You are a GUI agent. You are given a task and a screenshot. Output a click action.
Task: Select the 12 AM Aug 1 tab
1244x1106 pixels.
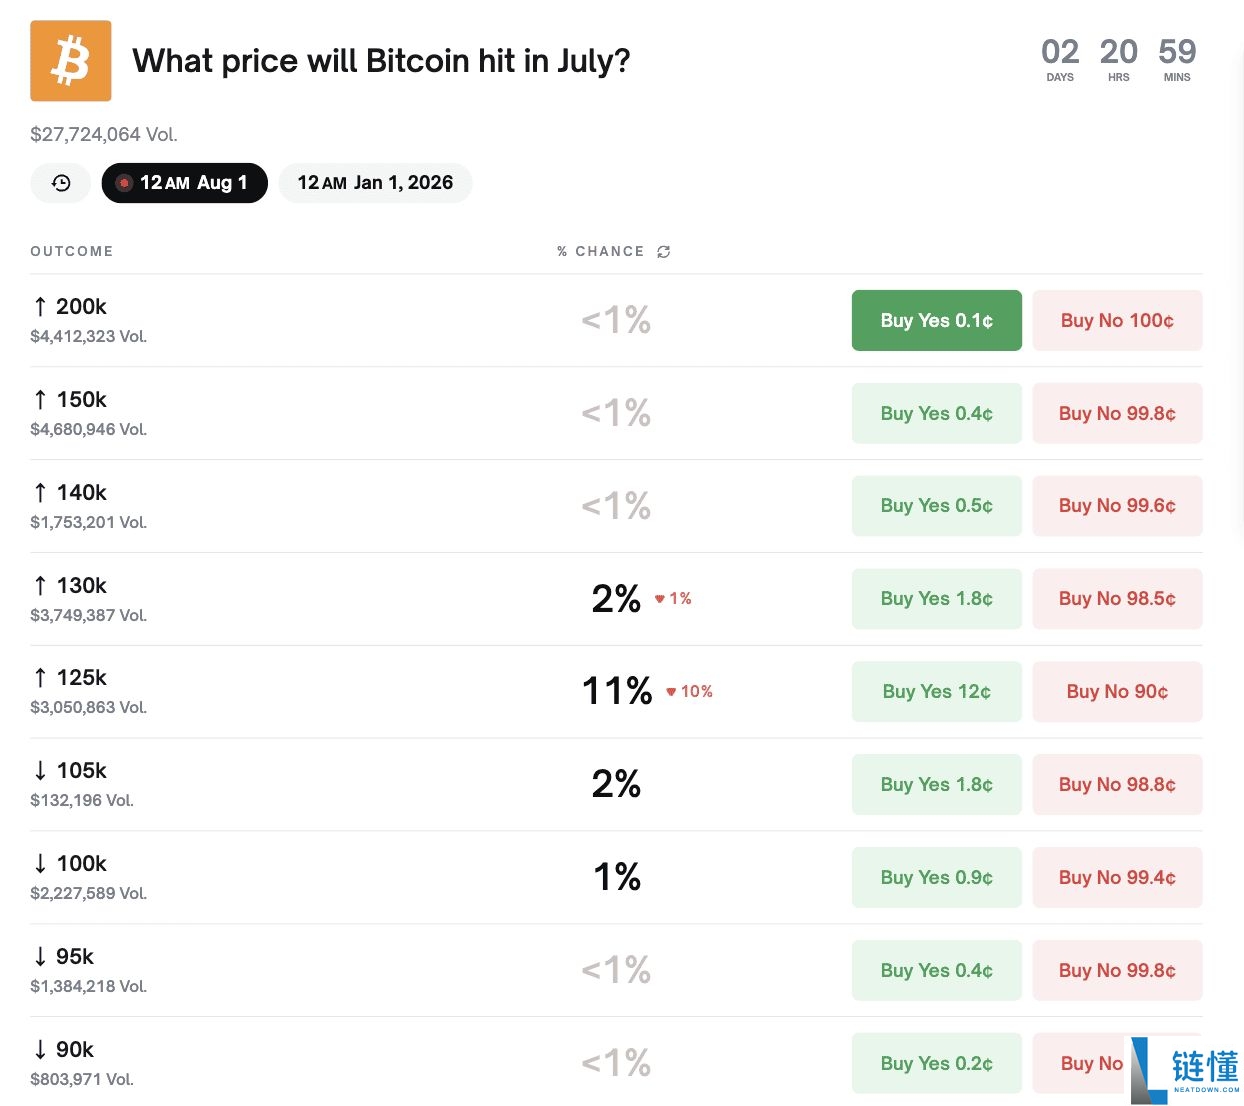click(x=185, y=183)
